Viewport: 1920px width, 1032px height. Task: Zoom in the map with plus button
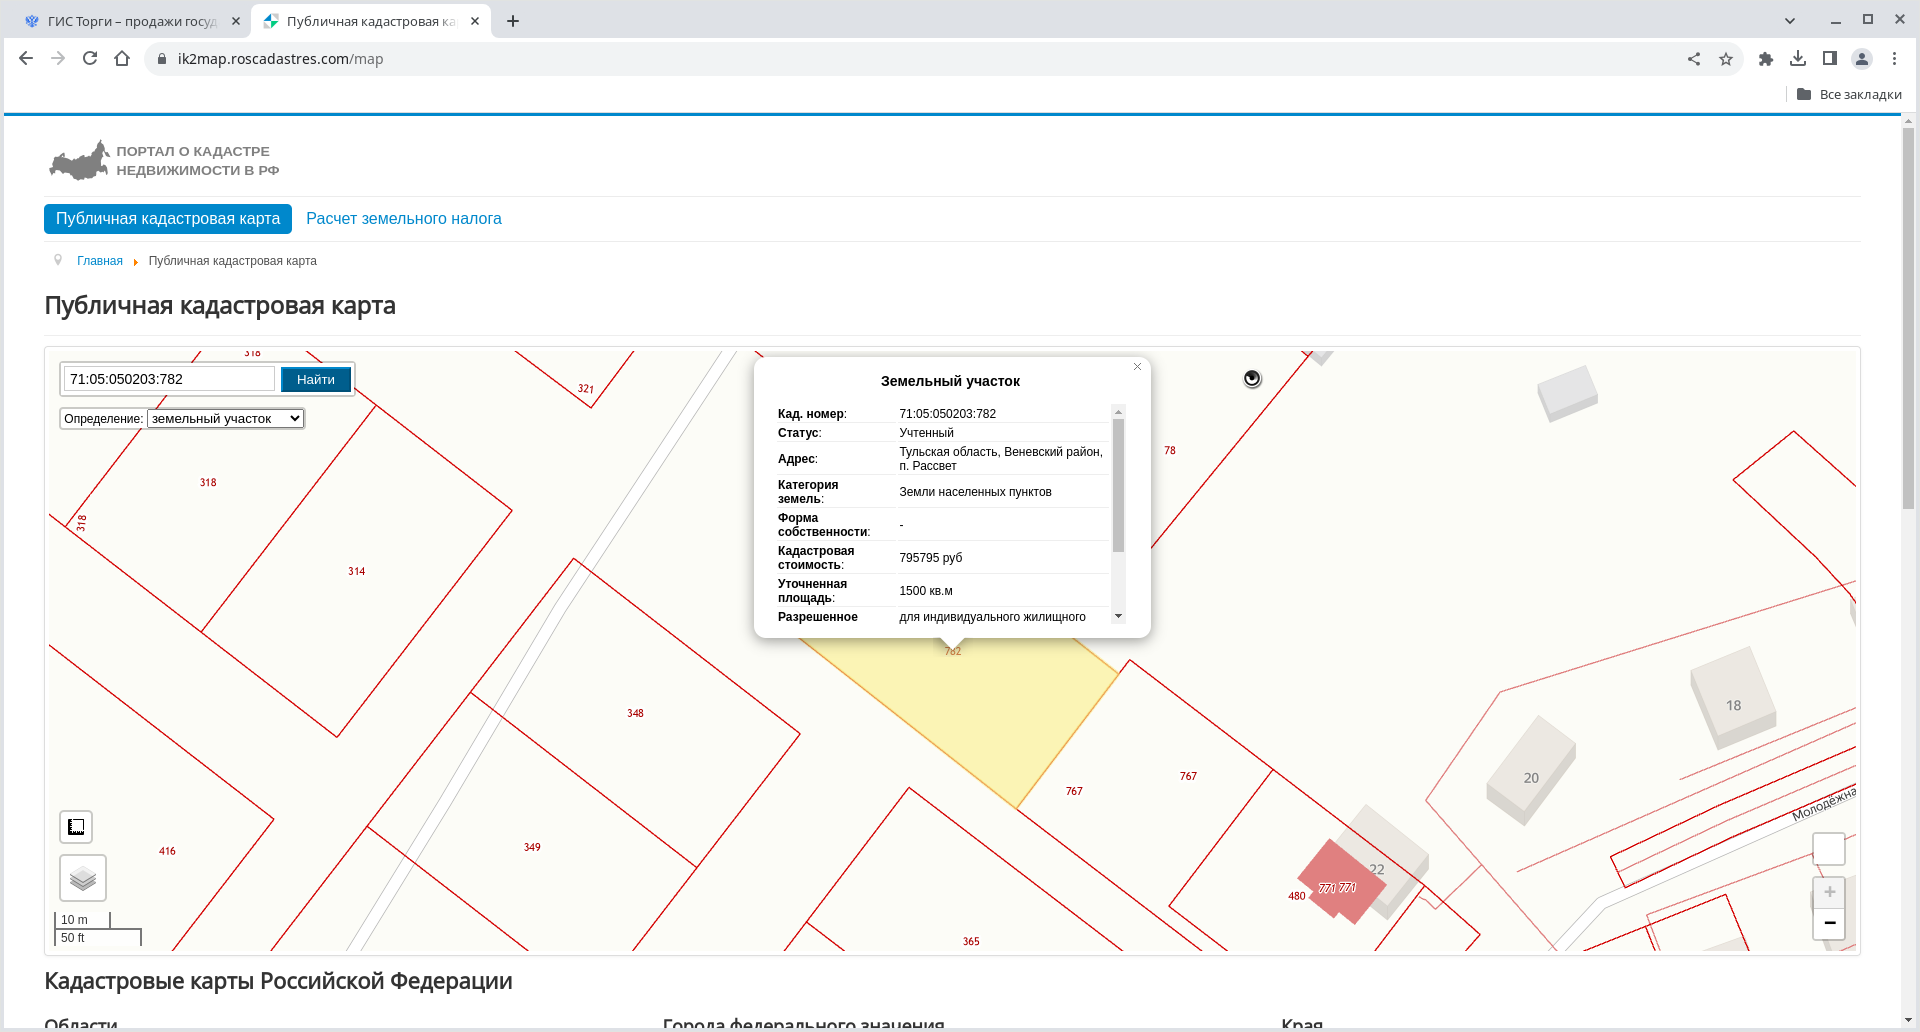coord(1829,892)
